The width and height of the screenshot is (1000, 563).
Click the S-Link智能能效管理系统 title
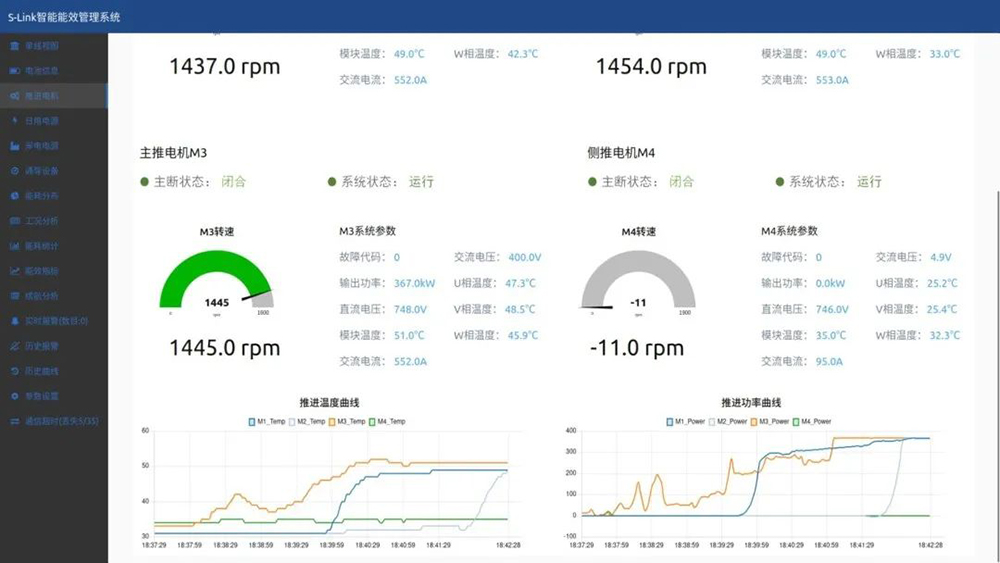point(64,16)
